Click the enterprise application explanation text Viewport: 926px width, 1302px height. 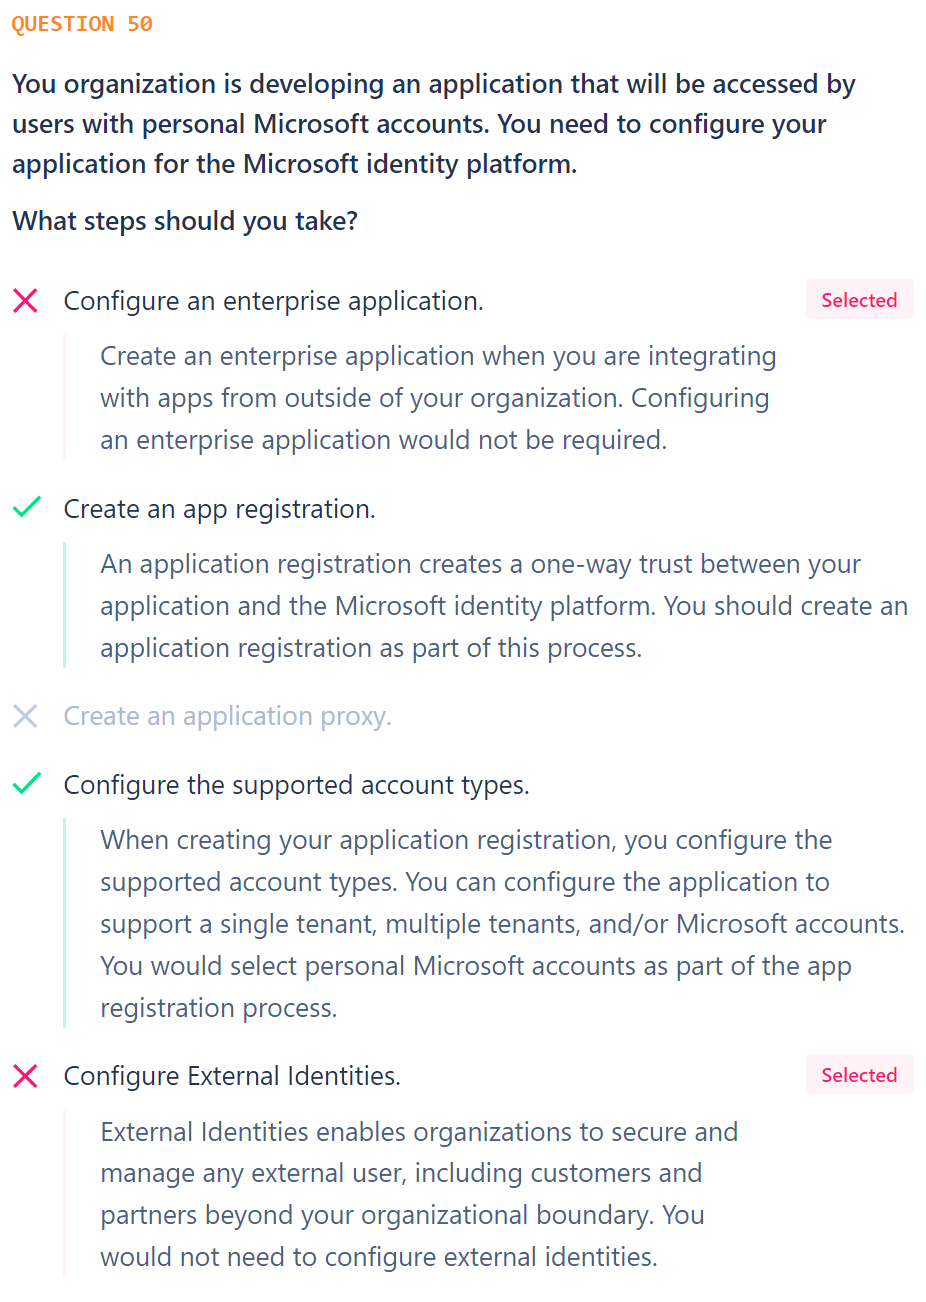pyautogui.click(x=438, y=398)
